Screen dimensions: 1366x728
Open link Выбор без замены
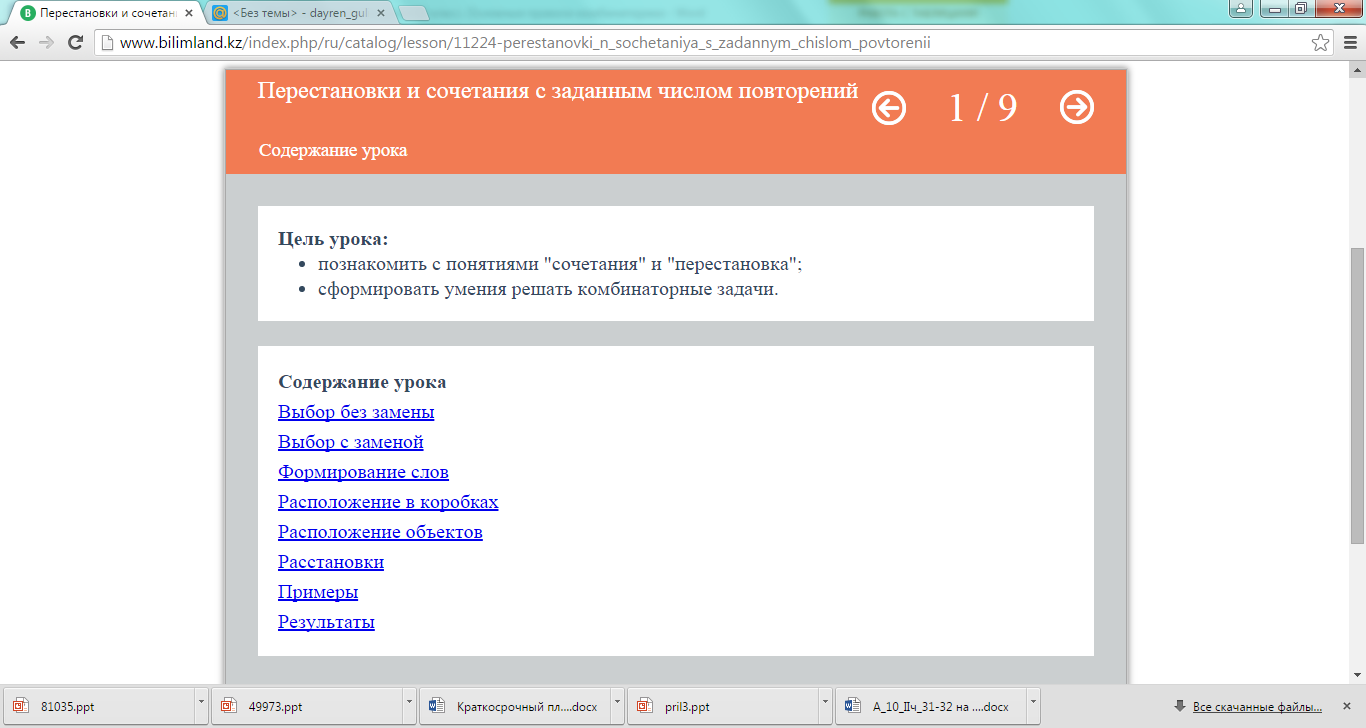click(356, 412)
